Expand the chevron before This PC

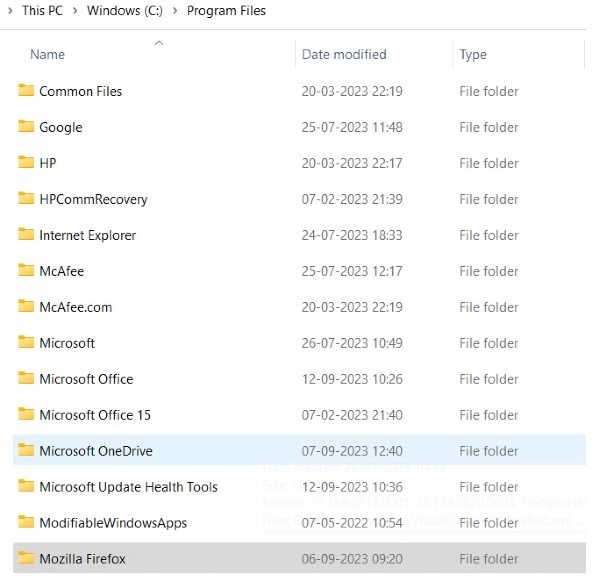tap(10, 11)
